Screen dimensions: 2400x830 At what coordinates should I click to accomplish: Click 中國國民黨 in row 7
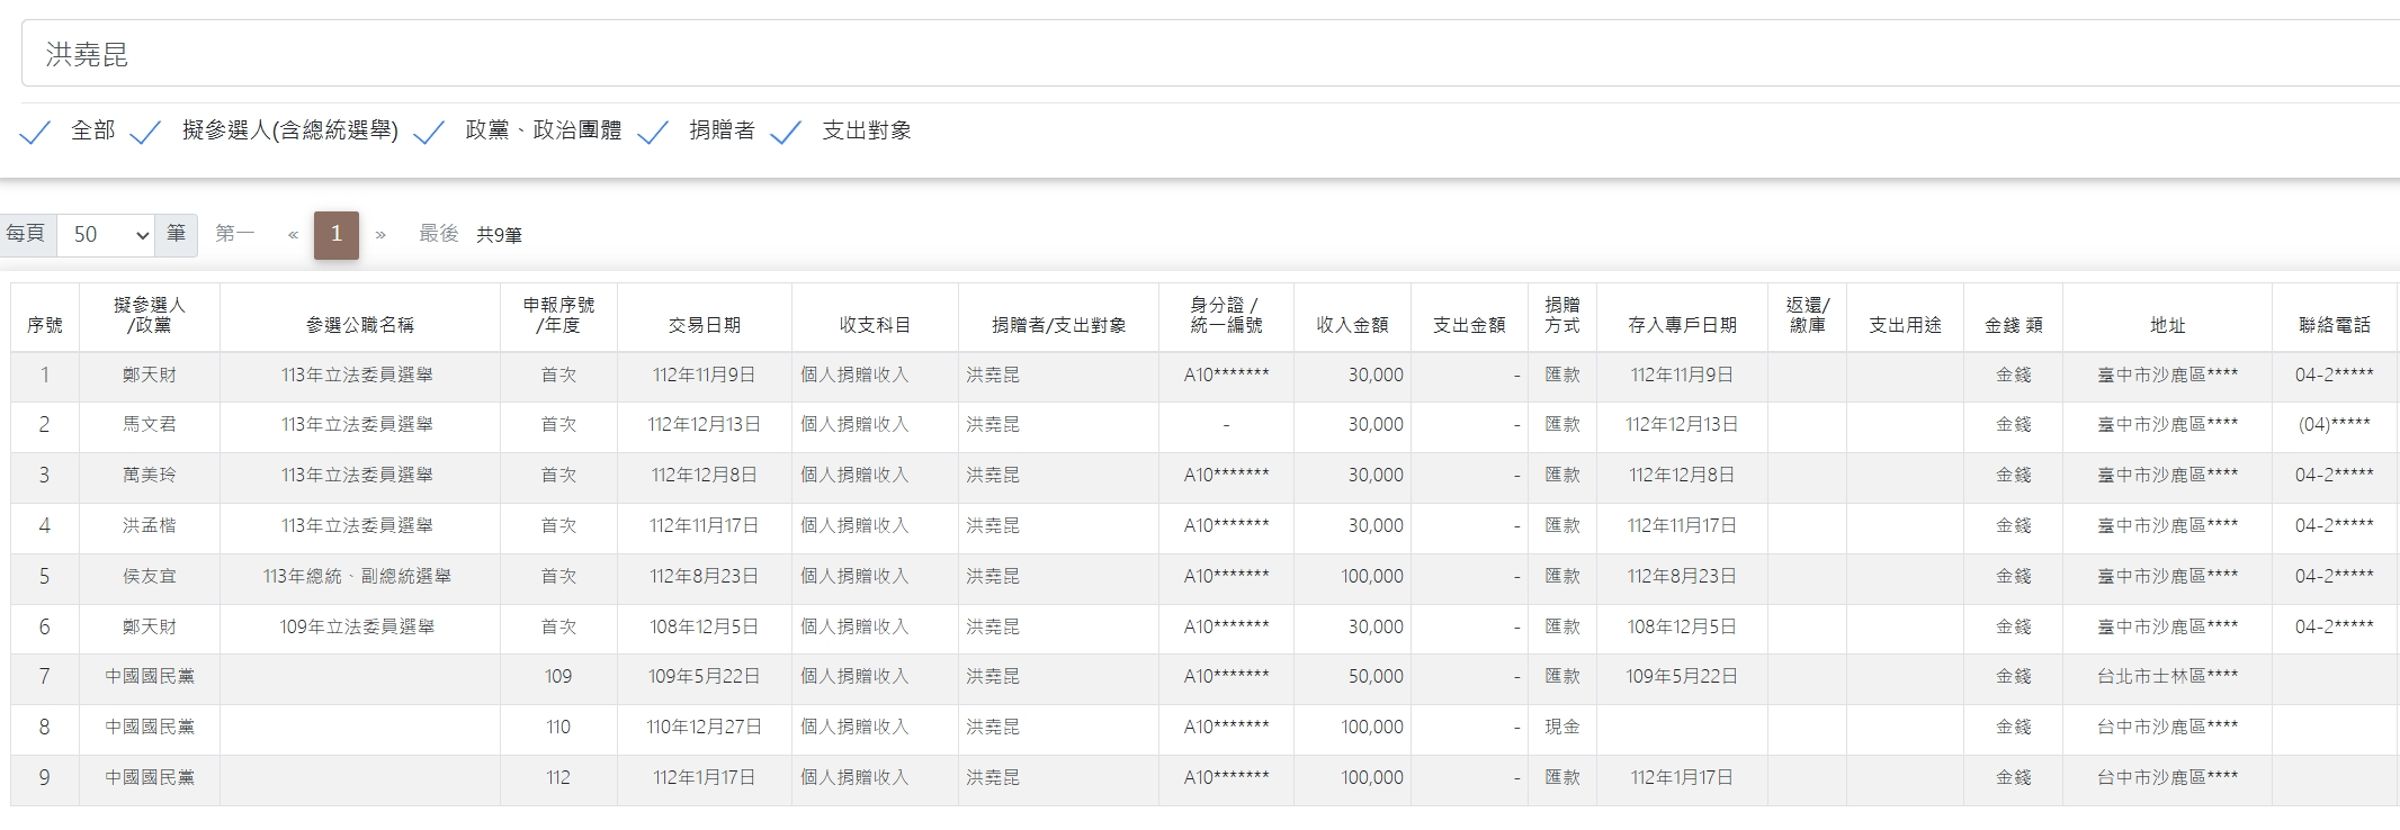click(x=149, y=677)
